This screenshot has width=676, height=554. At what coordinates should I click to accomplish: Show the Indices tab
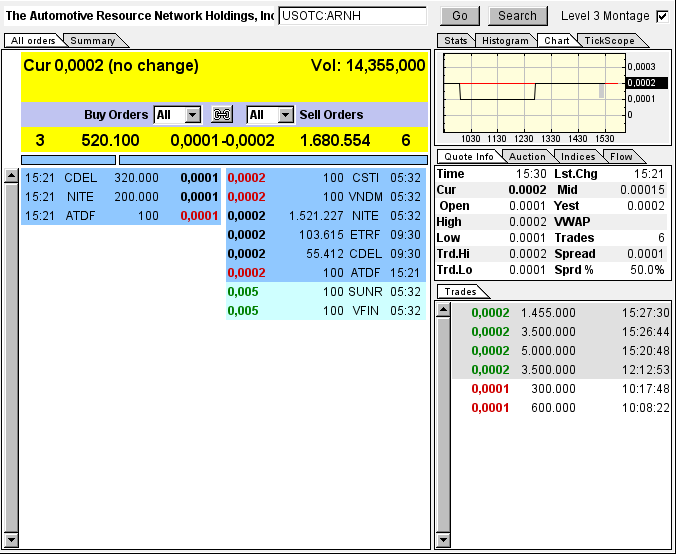(579, 156)
